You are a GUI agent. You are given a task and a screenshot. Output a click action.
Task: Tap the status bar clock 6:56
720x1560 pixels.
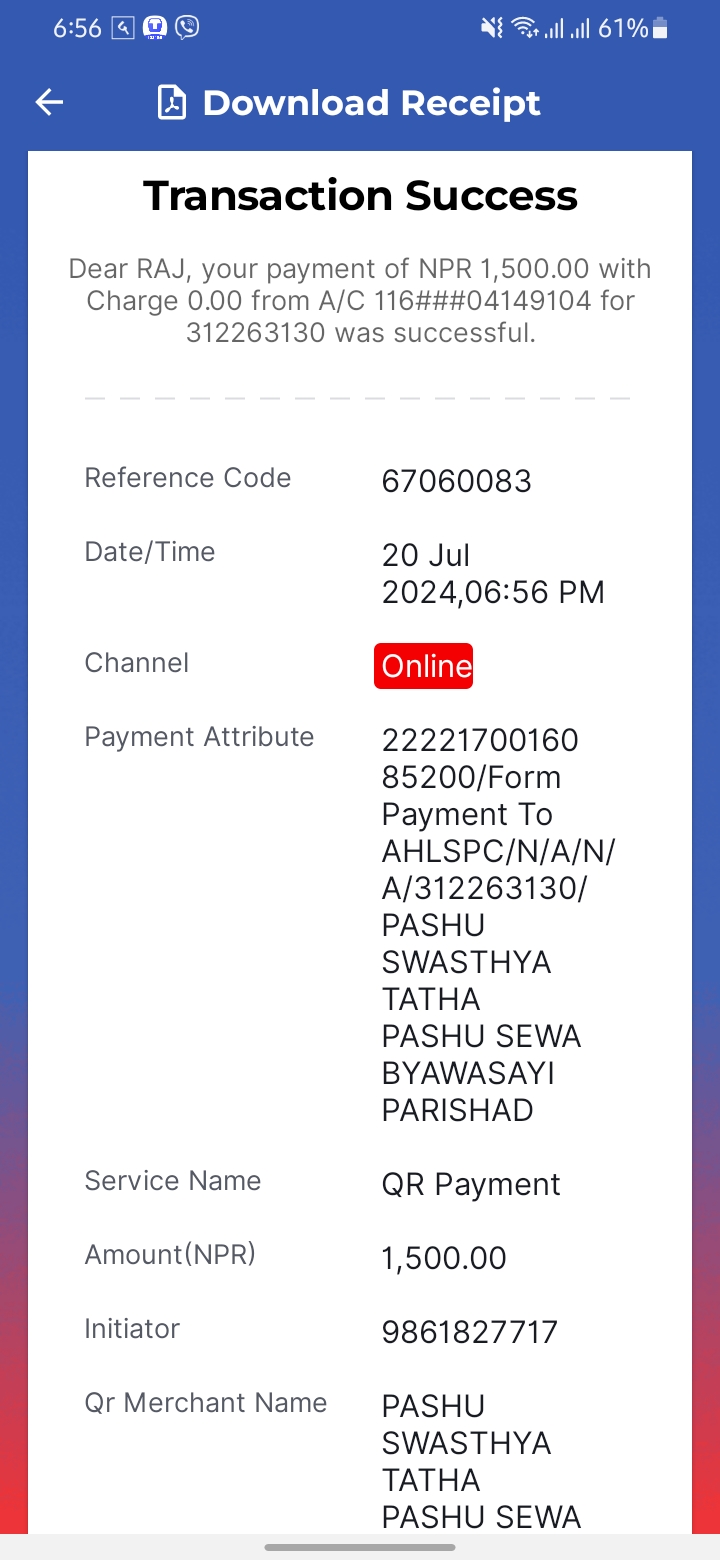pyautogui.click(x=77, y=29)
